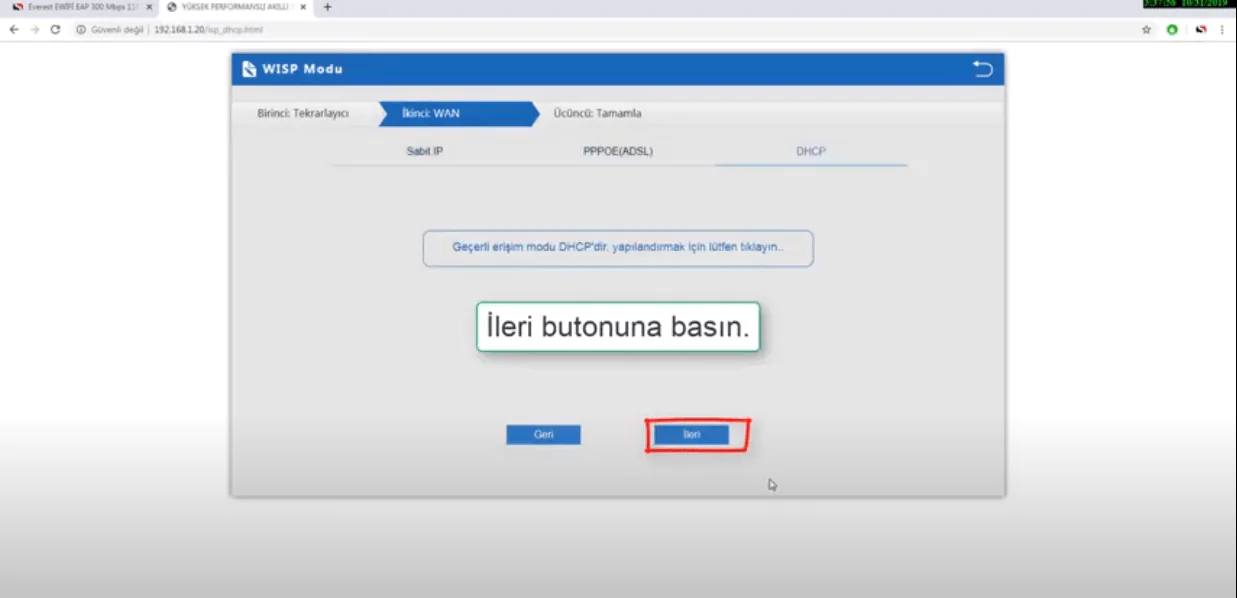This screenshot has width=1237, height=598.
Task: Open the İkinci: WAN step
Action: coord(458,113)
